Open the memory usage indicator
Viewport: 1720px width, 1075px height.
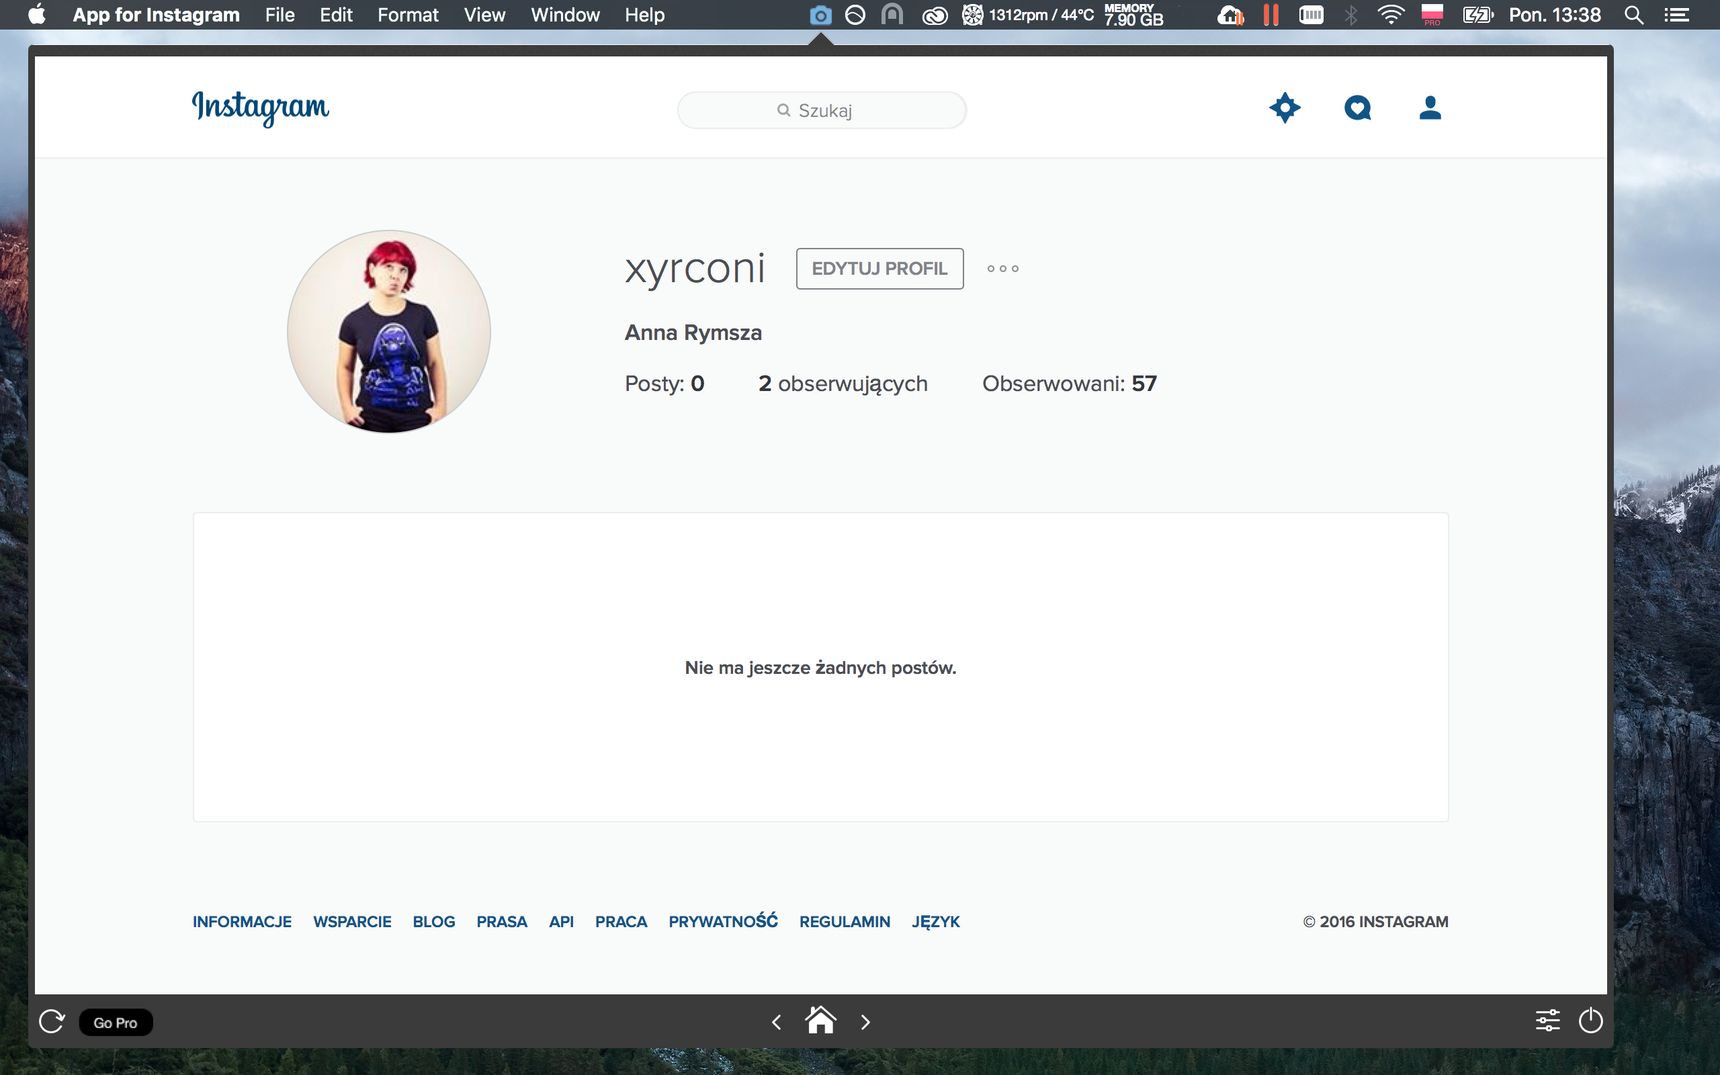click(1133, 15)
